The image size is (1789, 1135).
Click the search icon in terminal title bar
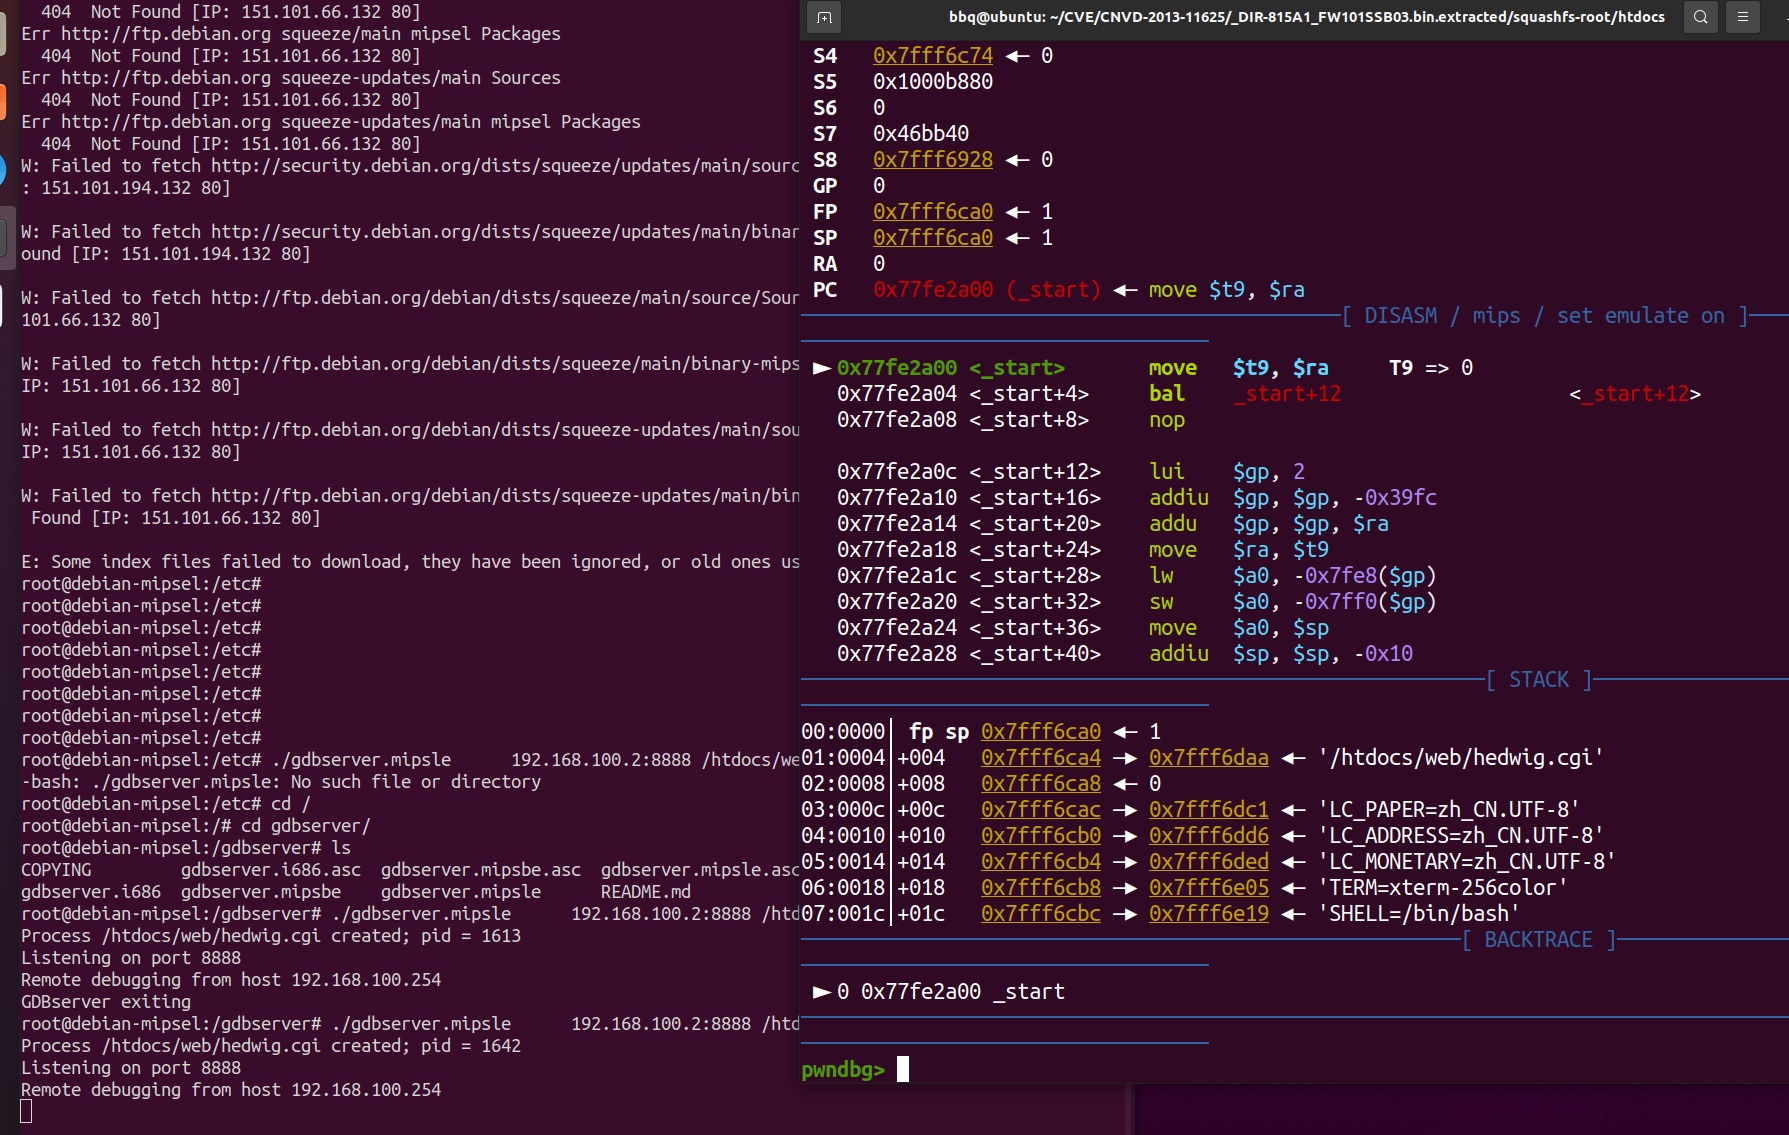coord(1701,17)
